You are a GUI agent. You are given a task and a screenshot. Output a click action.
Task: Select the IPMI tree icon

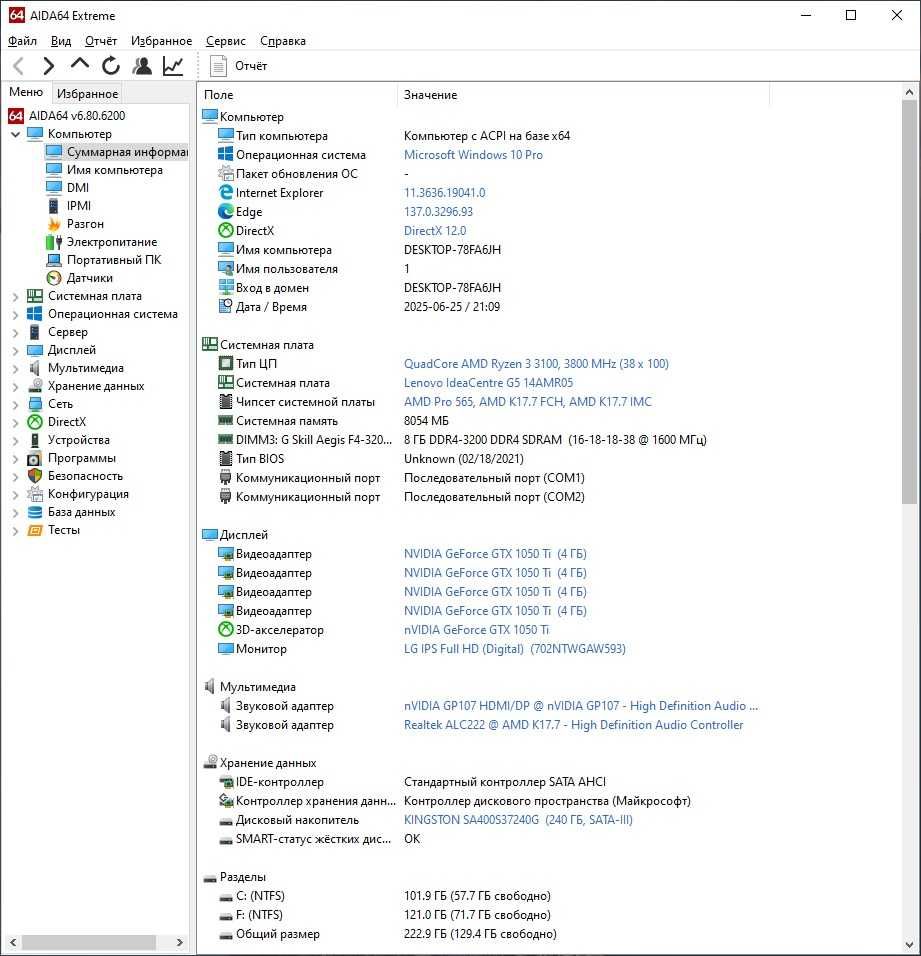point(54,205)
